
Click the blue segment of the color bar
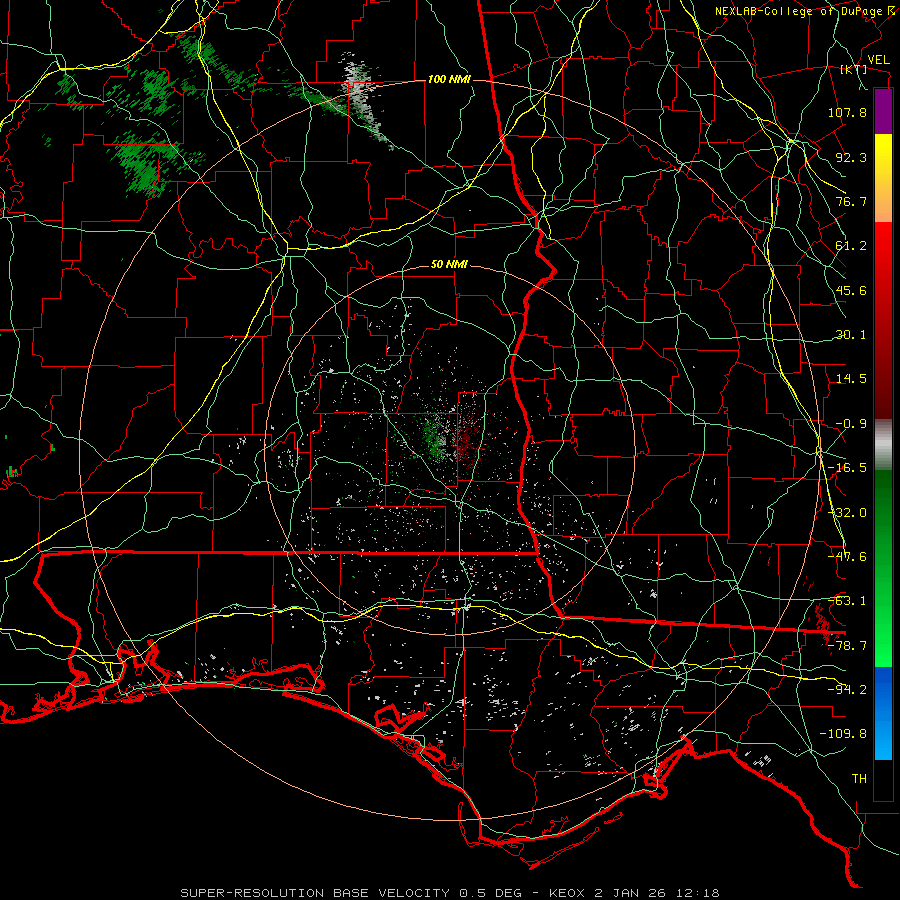(x=883, y=713)
